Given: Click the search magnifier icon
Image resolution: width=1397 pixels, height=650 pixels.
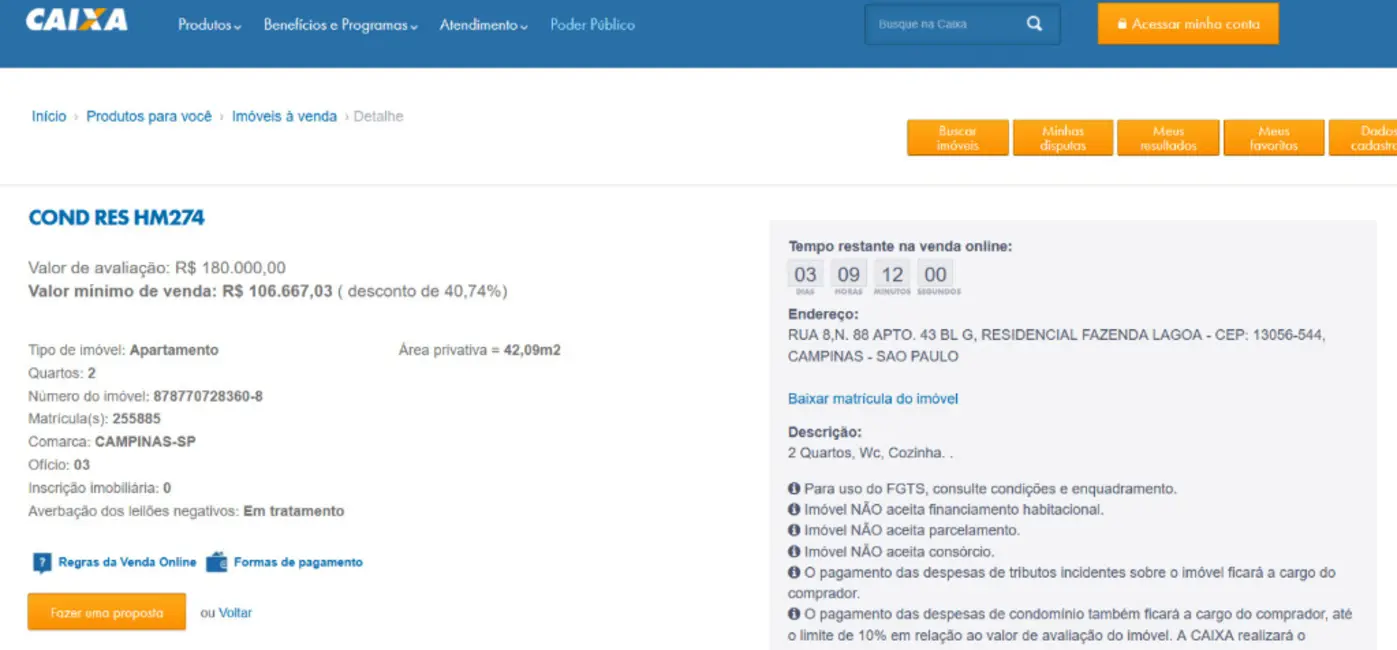Looking at the screenshot, I should [1034, 24].
